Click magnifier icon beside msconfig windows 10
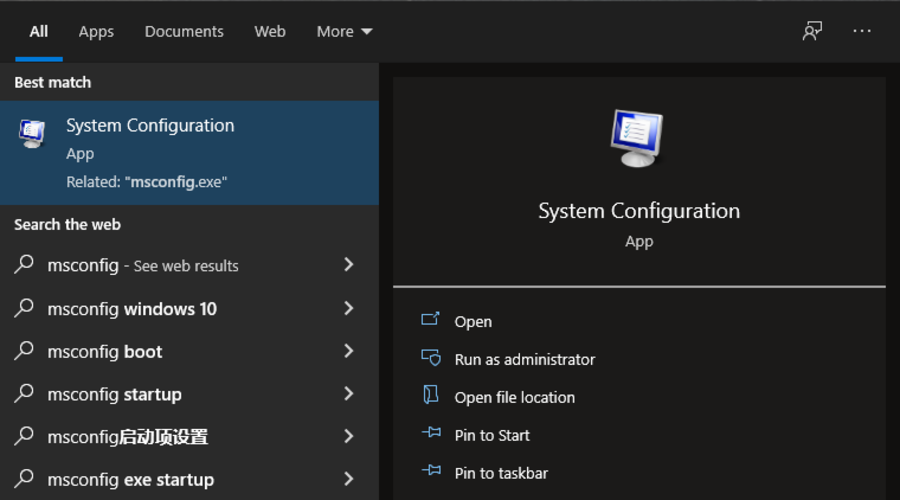900x500 pixels. point(24,308)
